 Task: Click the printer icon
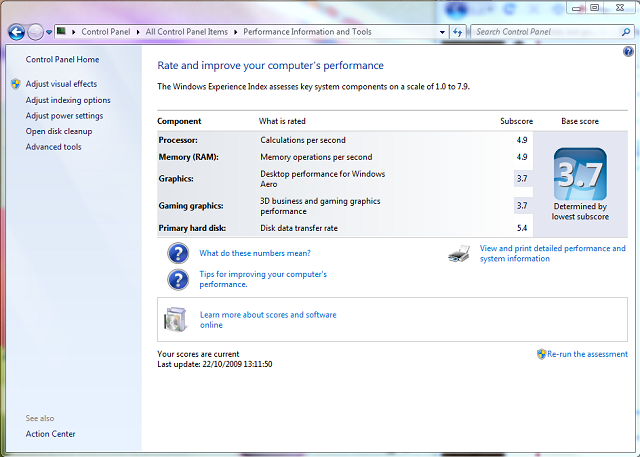pos(459,253)
